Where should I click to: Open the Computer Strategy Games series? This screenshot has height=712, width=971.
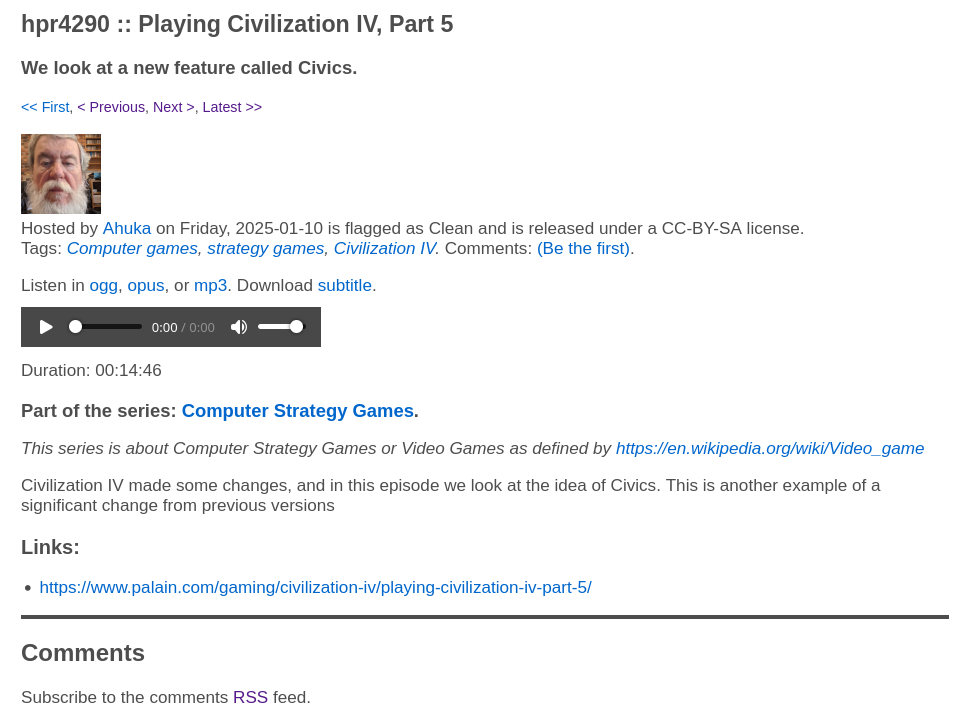(x=298, y=411)
